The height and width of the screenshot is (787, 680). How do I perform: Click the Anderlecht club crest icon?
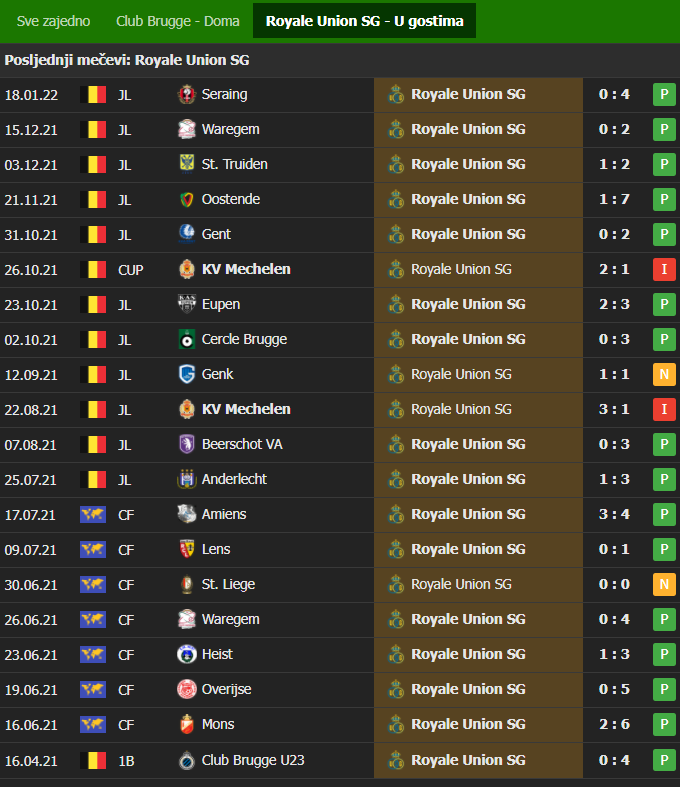click(x=187, y=479)
